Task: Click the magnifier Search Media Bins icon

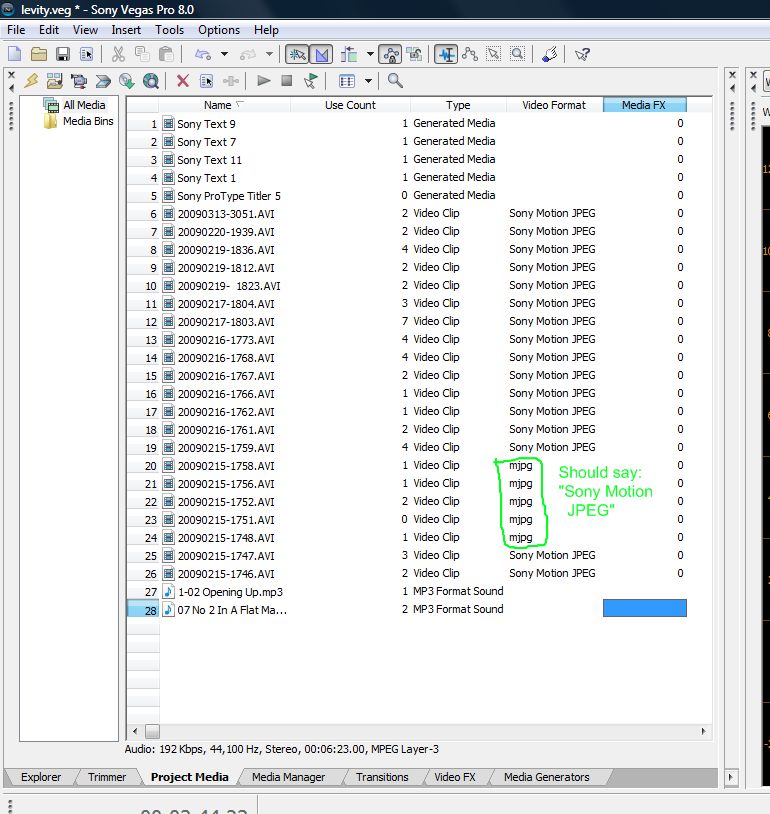Action: click(395, 81)
